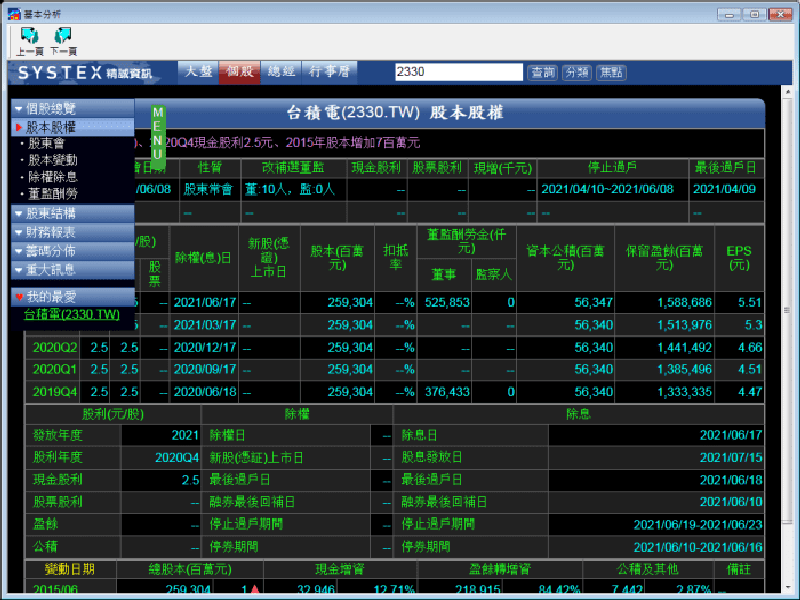Open the 行事曆 tab
This screenshot has width=800, height=600.
[x=328, y=72]
